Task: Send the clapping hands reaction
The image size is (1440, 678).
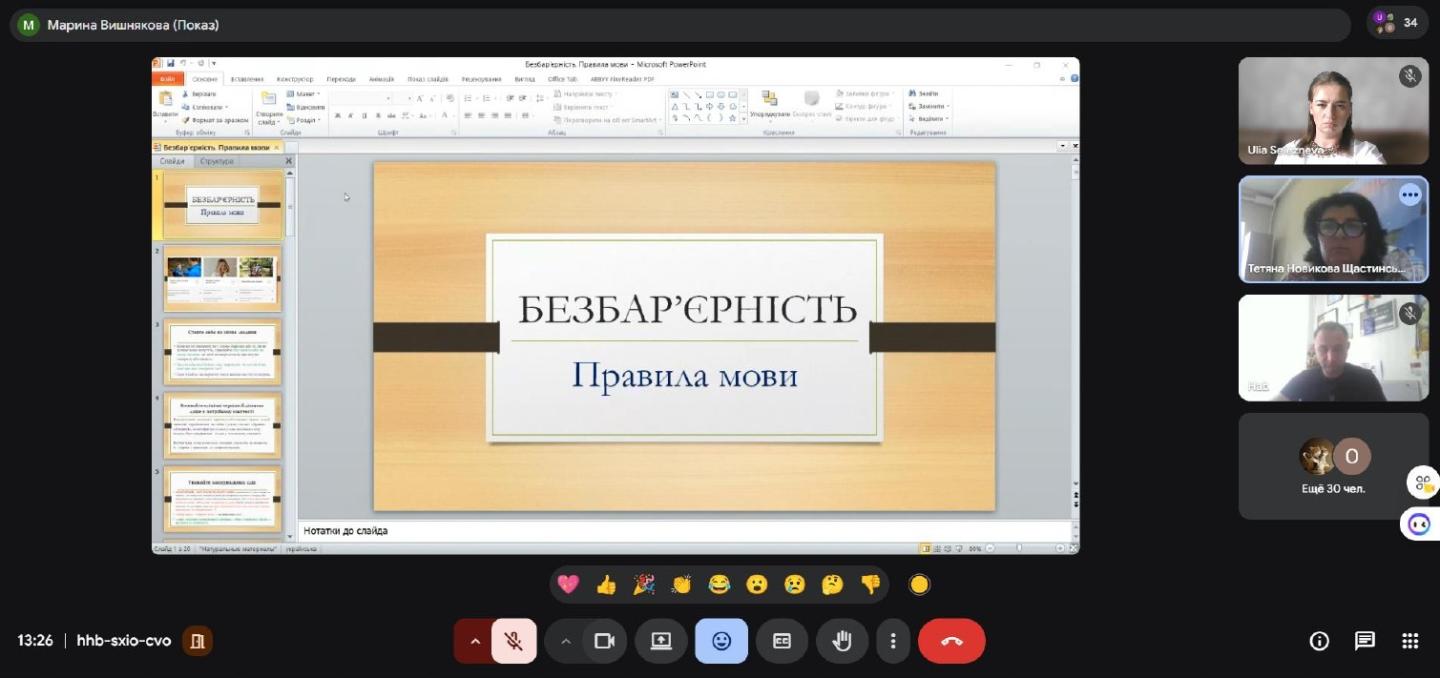Action: [x=682, y=585]
